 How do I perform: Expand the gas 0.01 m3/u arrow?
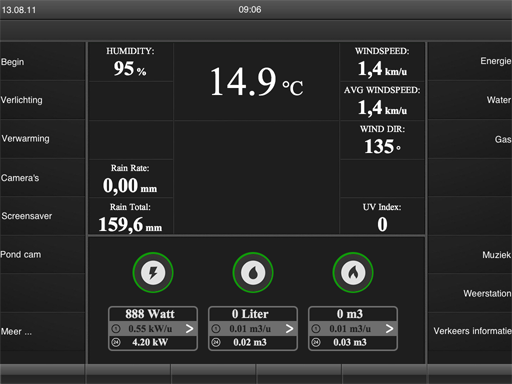(x=389, y=329)
